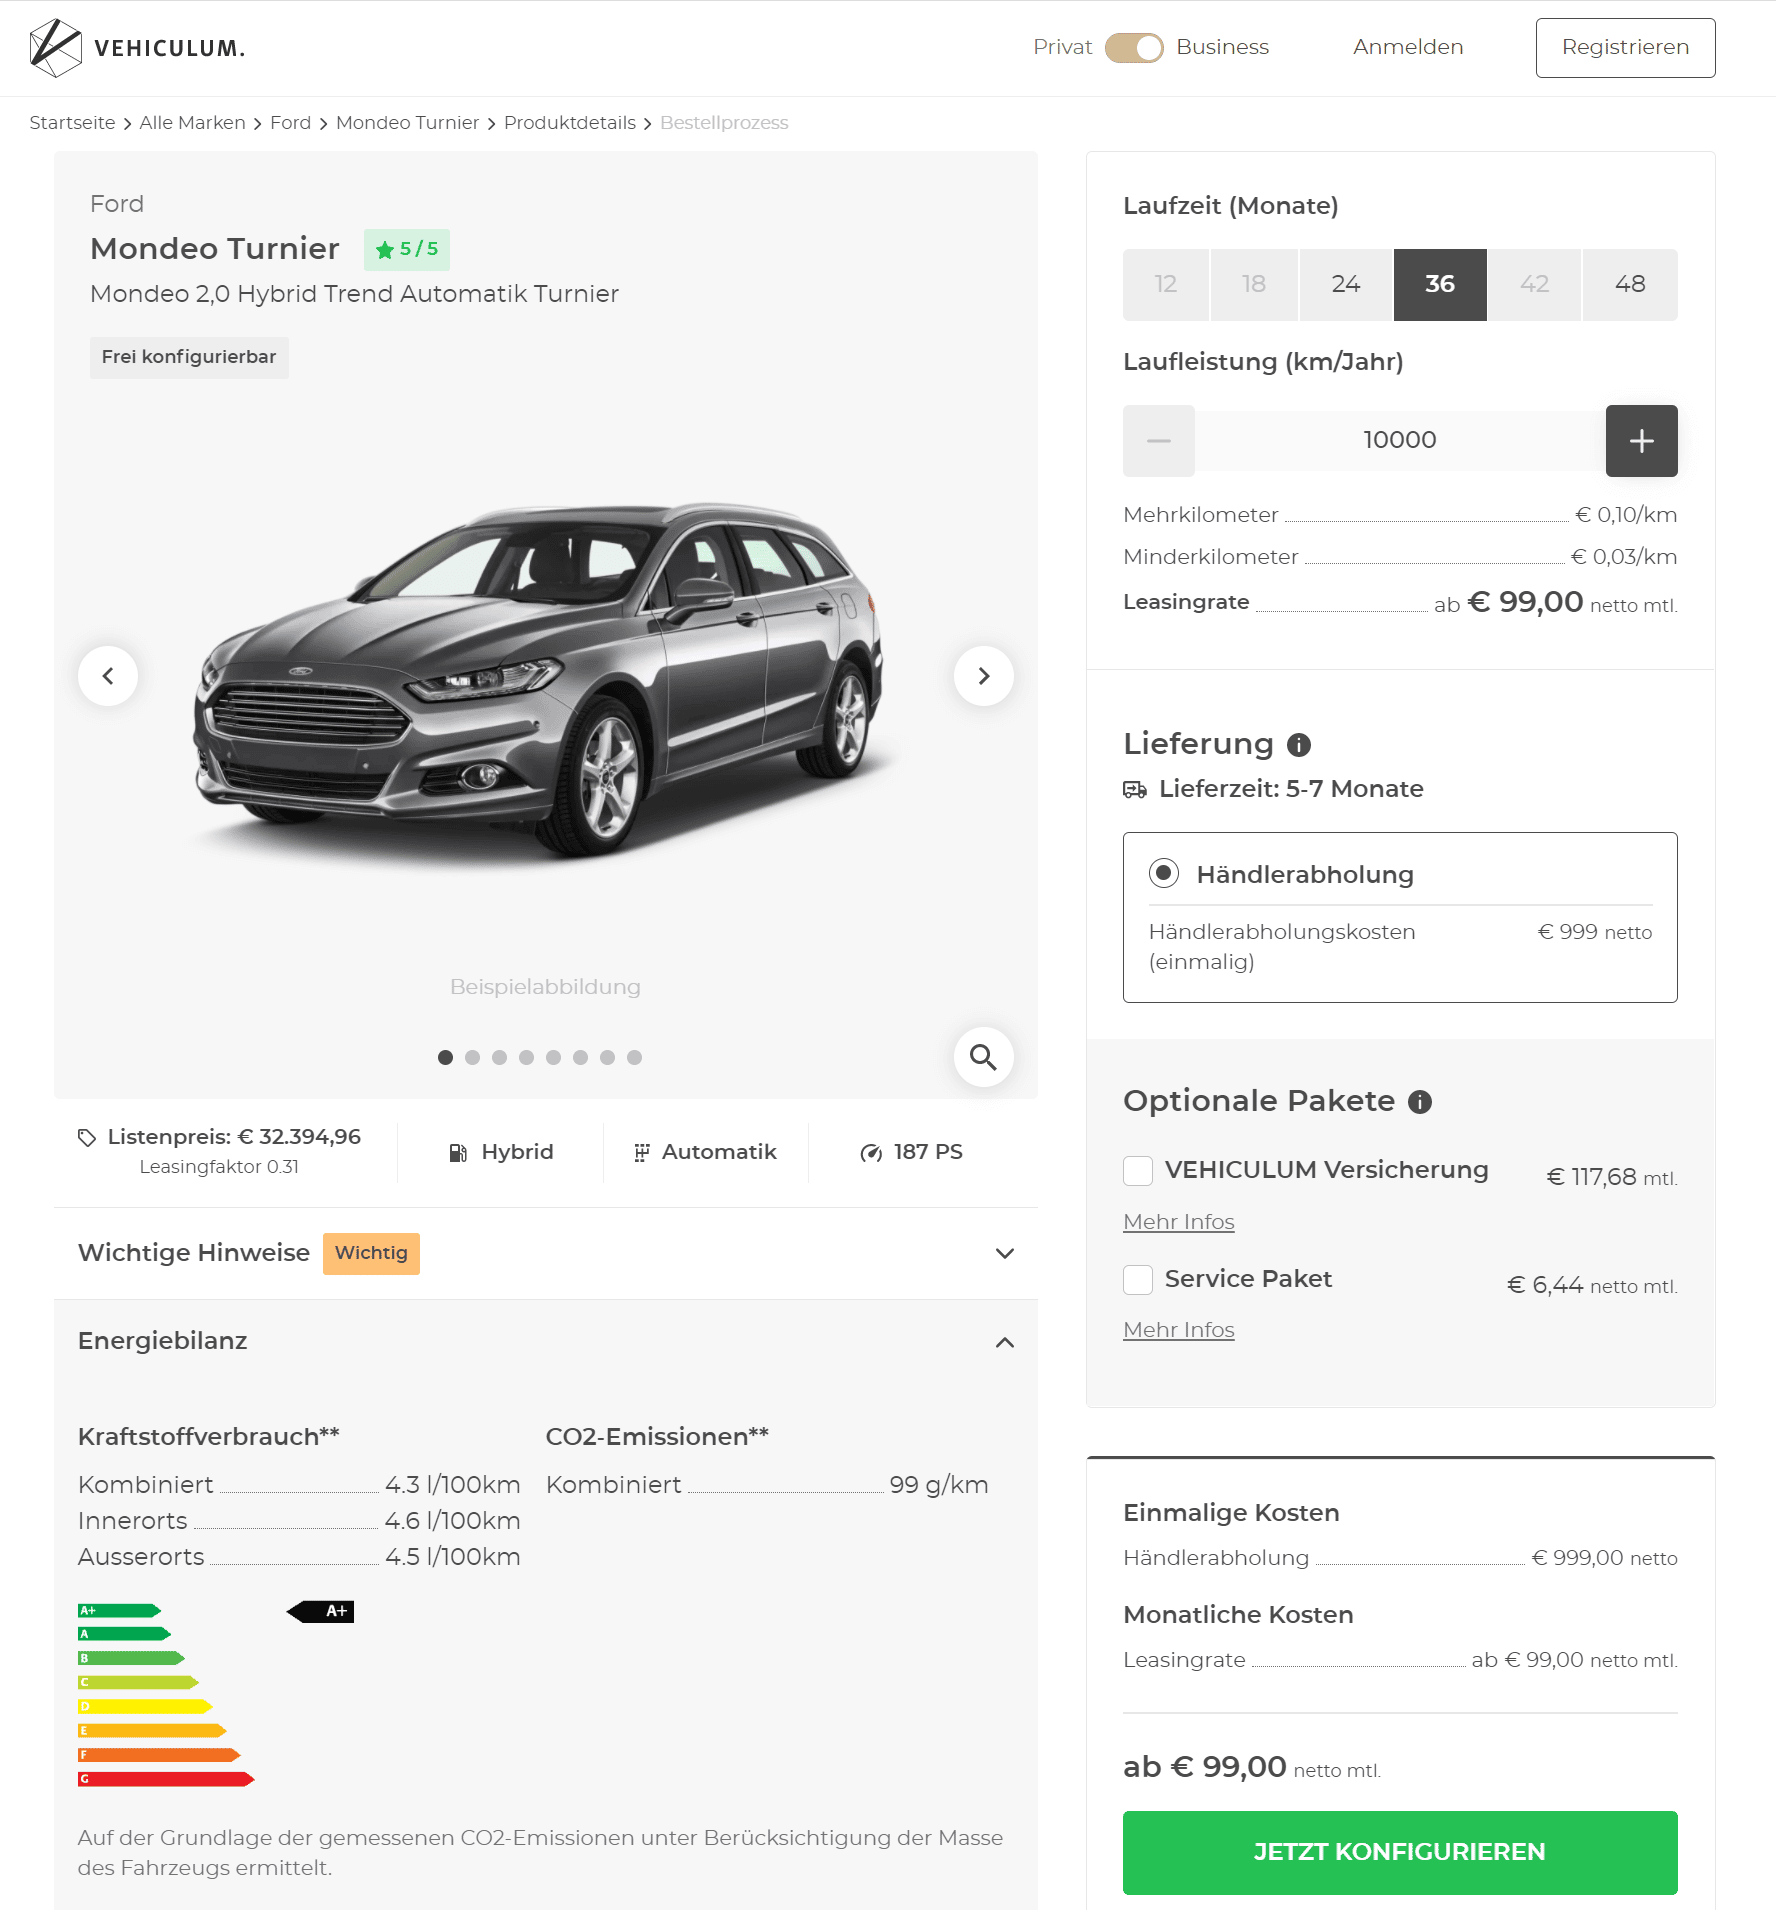Jump to the second carousel dot
The width and height of the screenshot is (1776, 1910).
tap(473, 1058)
